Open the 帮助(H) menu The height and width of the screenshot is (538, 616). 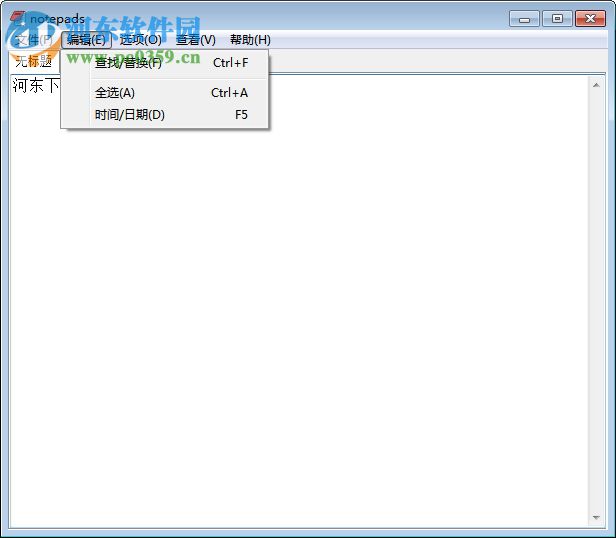250,40
